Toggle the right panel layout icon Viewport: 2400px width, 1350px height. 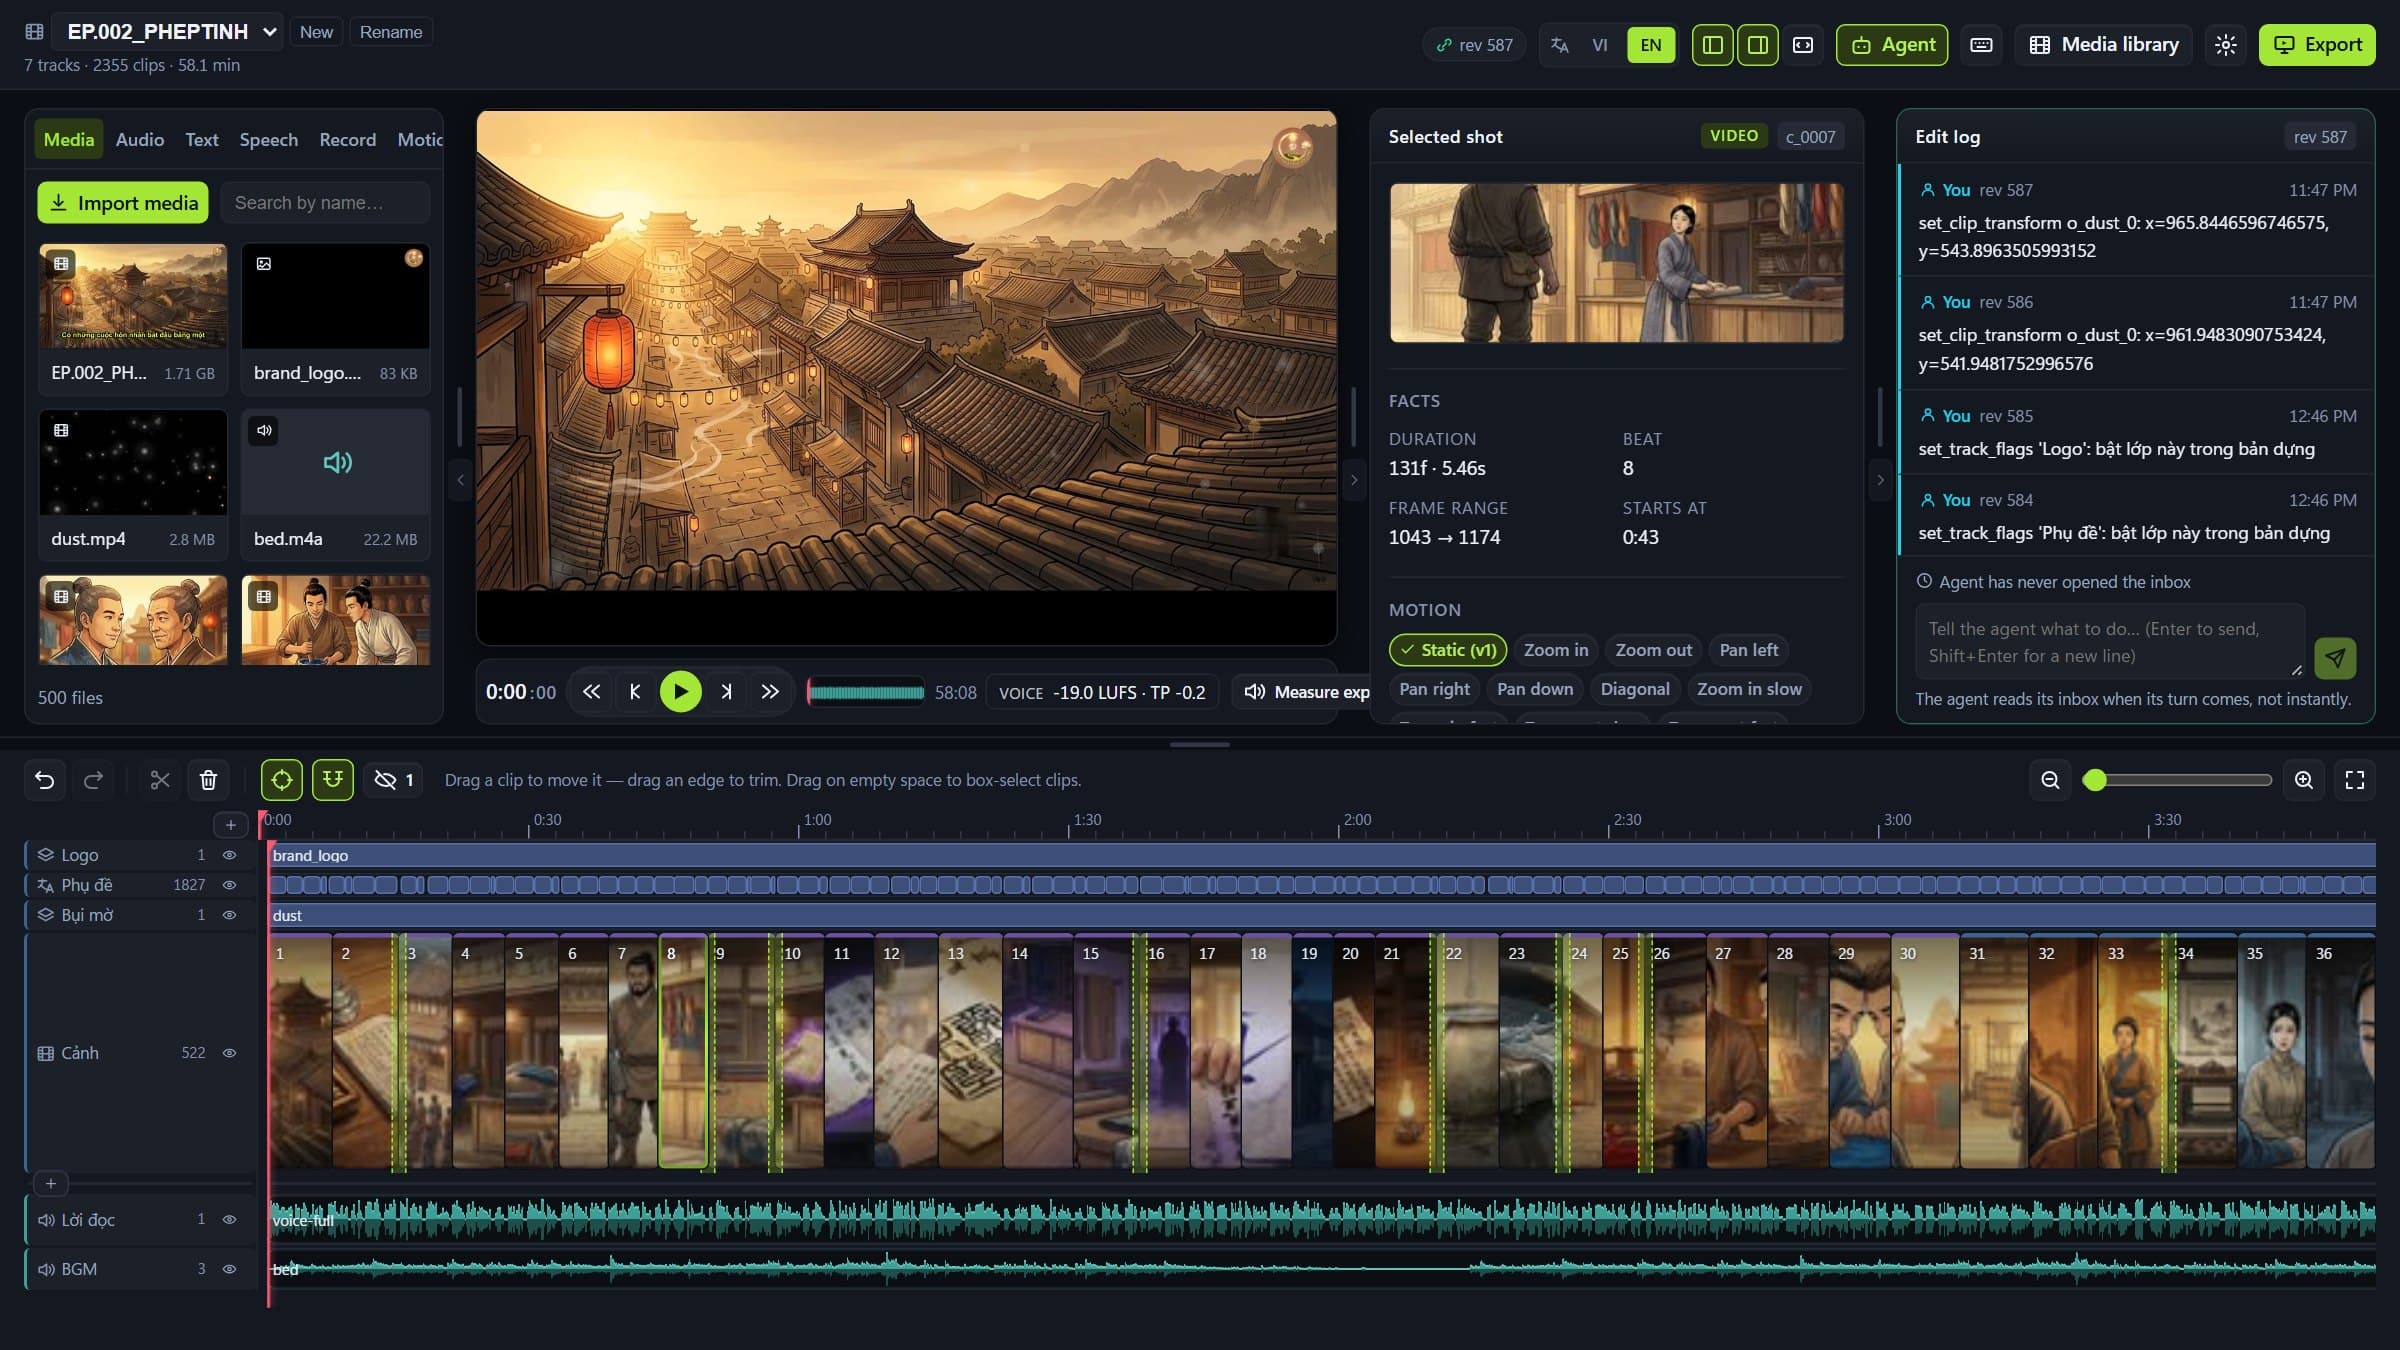coord(1757,45)
